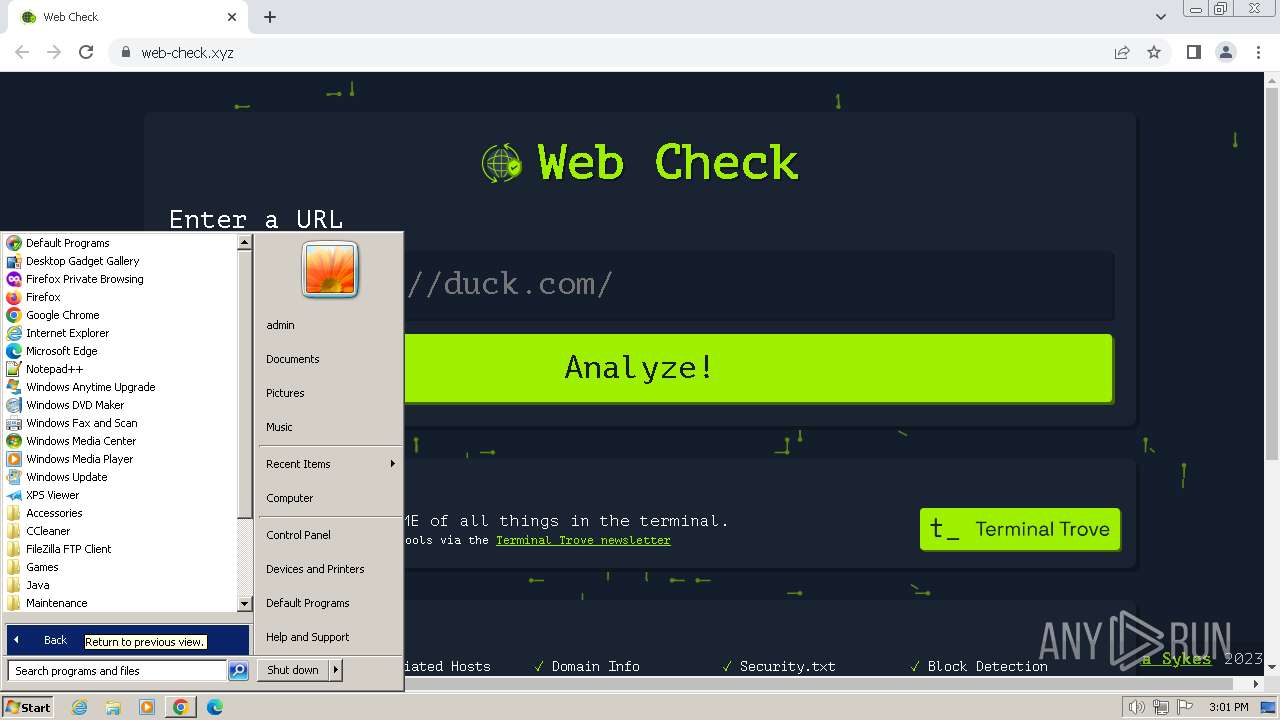1280x720 pixels.
Task: Follow the Terminal Trove newsletter link
Action: [583, 540]
